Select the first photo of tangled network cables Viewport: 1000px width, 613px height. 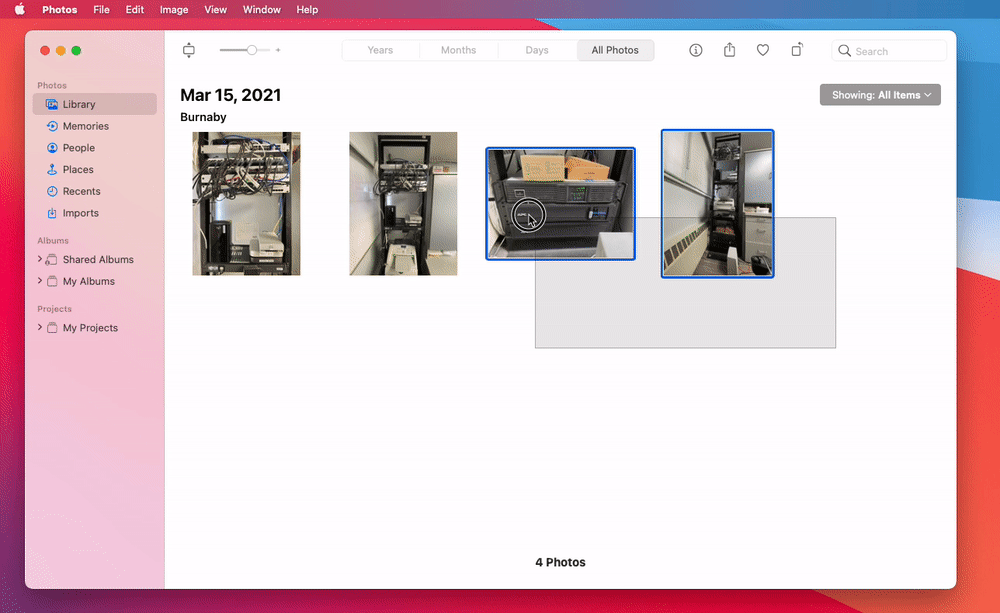tap(246, 203)
